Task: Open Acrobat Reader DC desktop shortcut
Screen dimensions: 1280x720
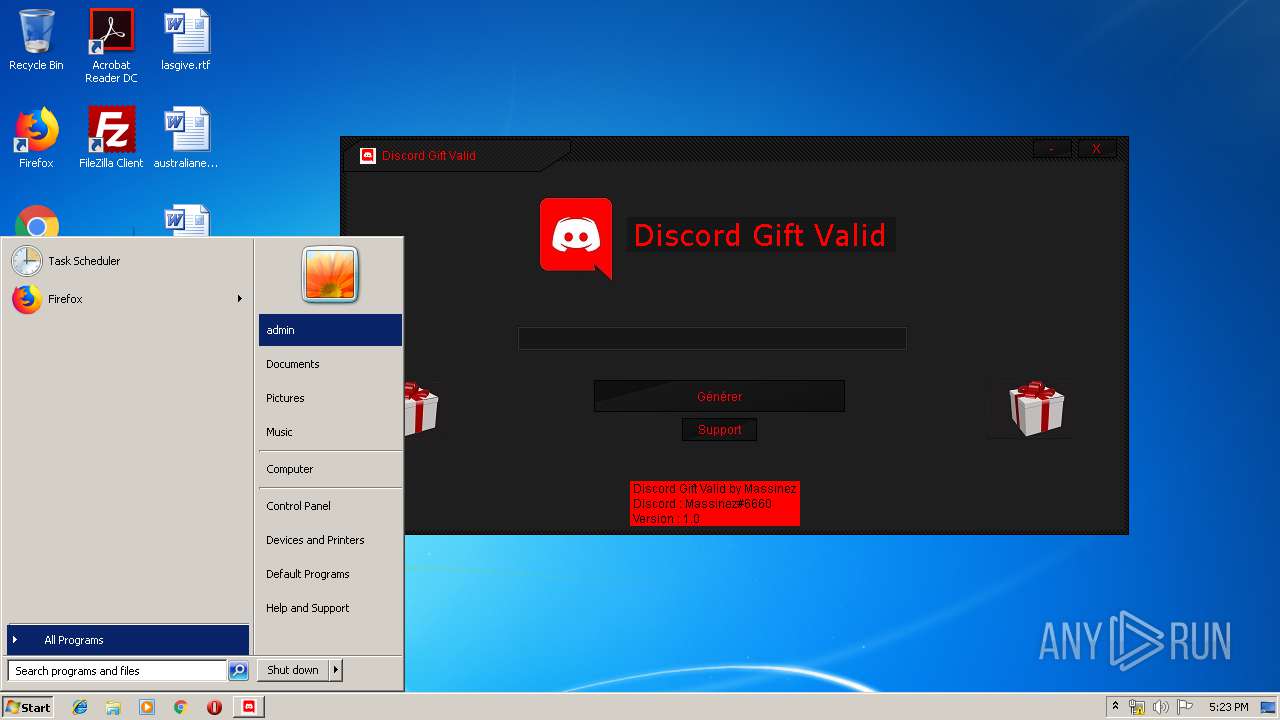Action: tap(111, 46)
